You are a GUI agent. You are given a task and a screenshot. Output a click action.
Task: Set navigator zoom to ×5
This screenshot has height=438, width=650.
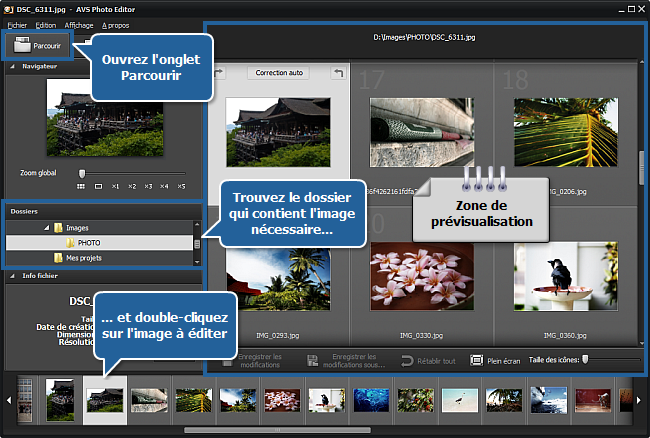click(181, 186)
